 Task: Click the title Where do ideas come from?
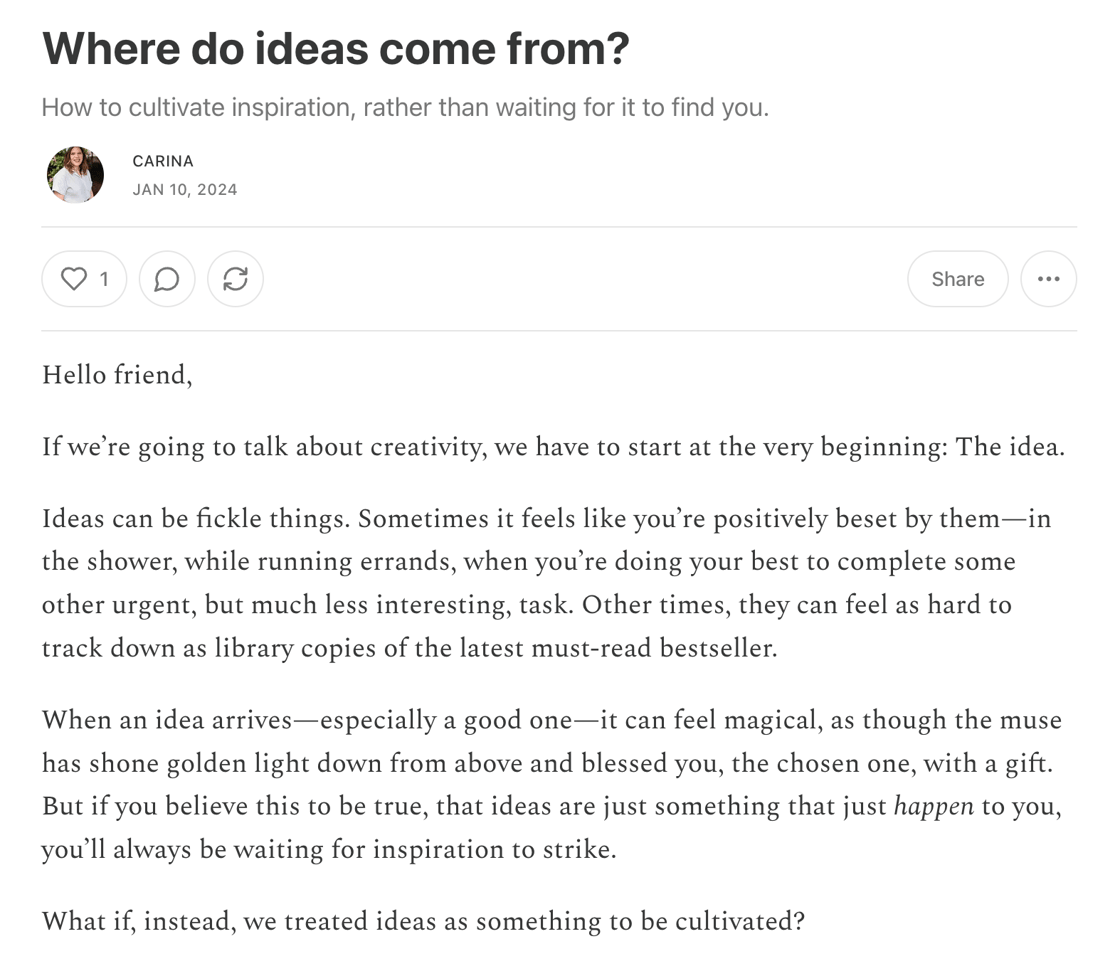(x=336, y=48)
